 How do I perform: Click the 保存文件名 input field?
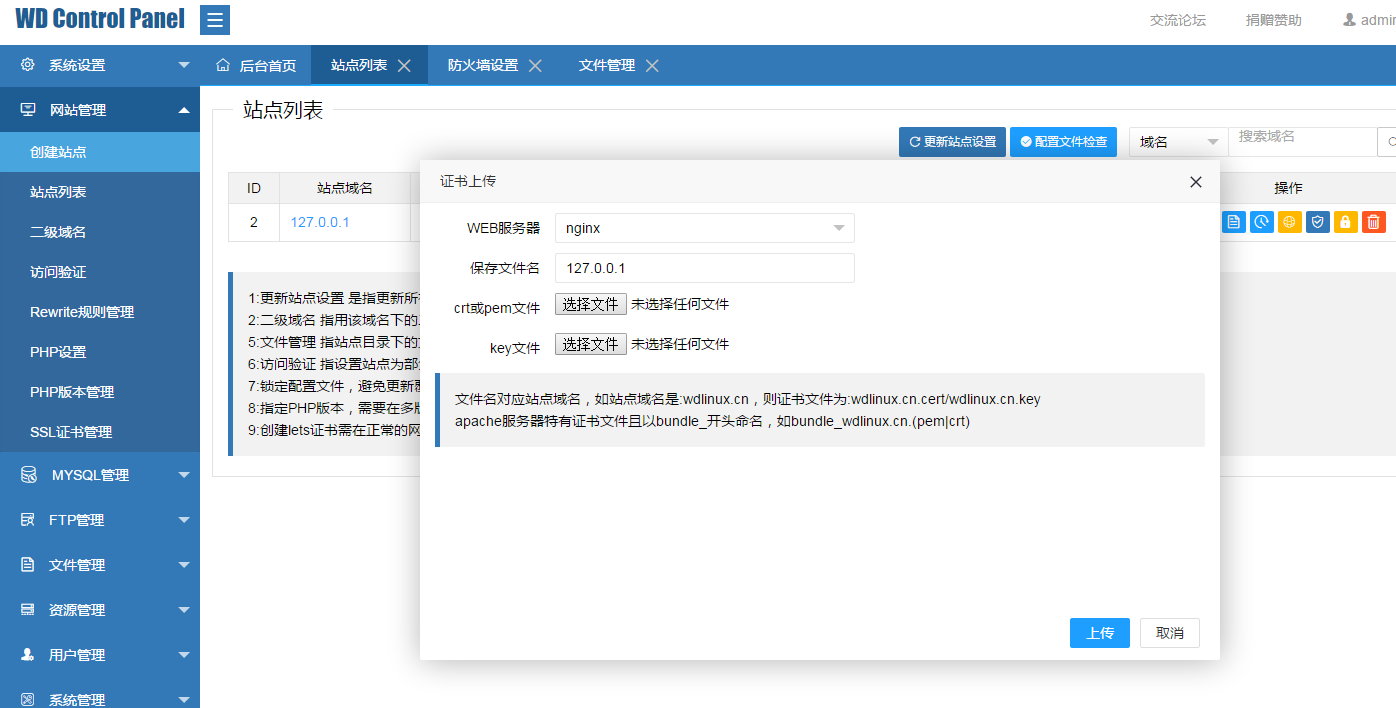(705, 268)
